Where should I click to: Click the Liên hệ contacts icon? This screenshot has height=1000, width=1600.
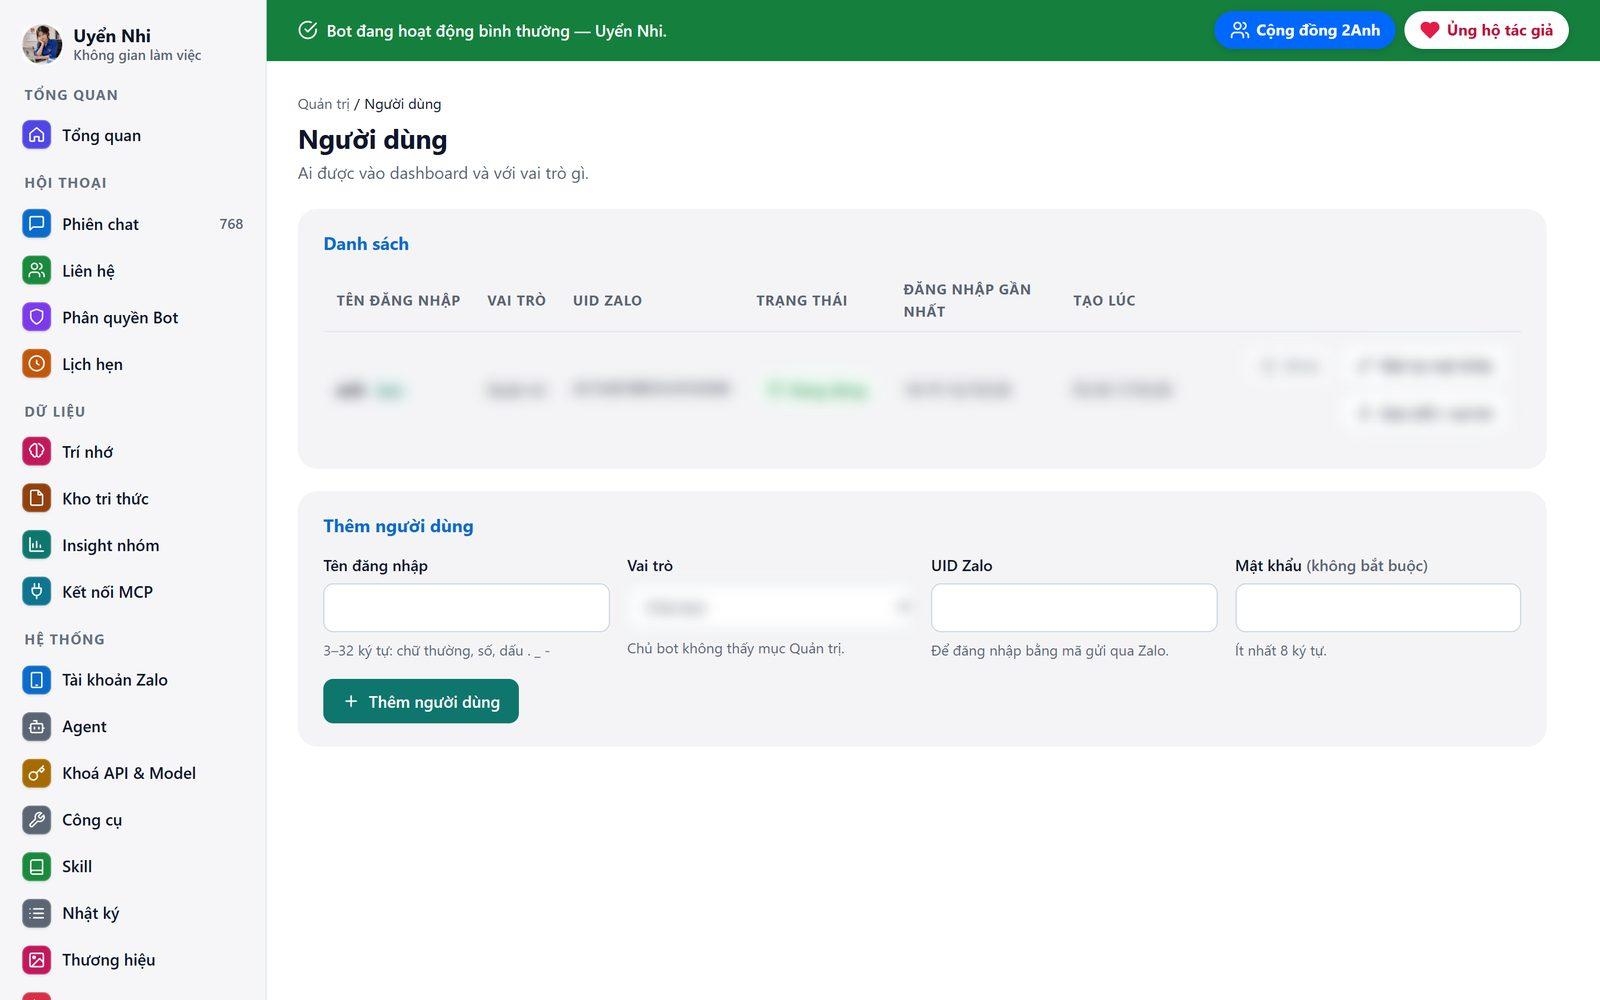[x=37, y=271]
